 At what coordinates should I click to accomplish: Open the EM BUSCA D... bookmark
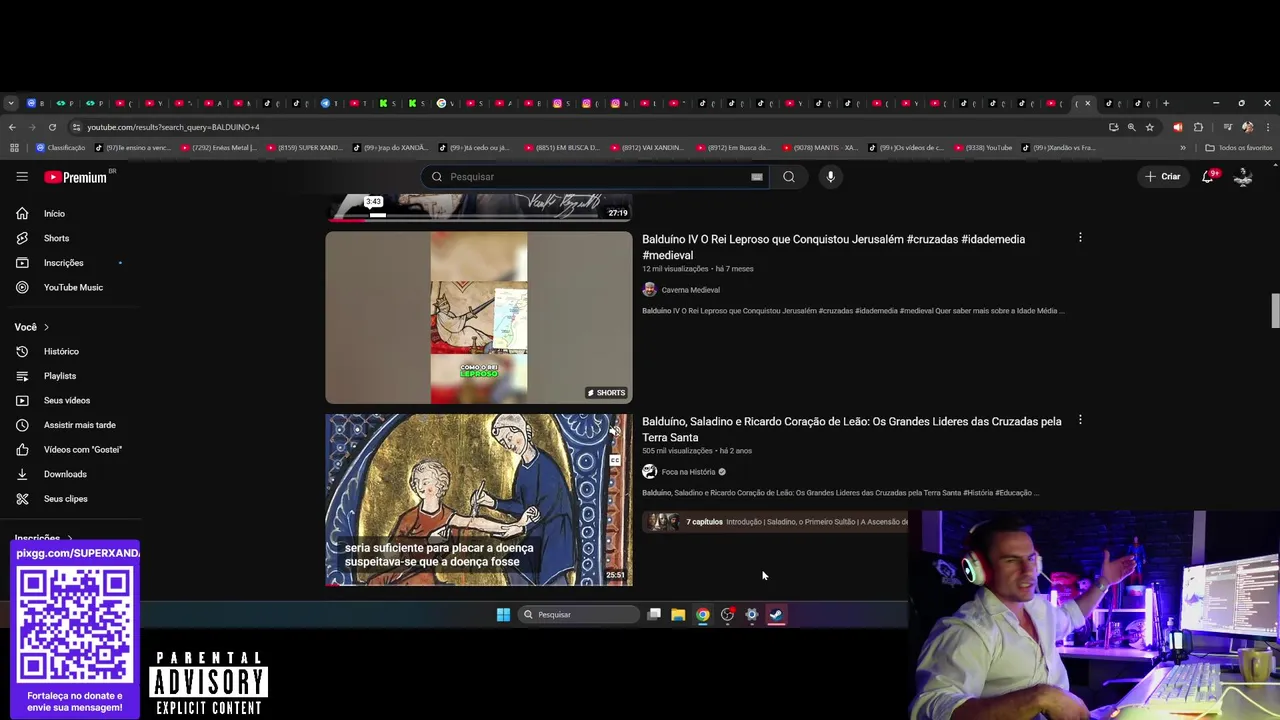pyautogui.click(x=561, y=148)
